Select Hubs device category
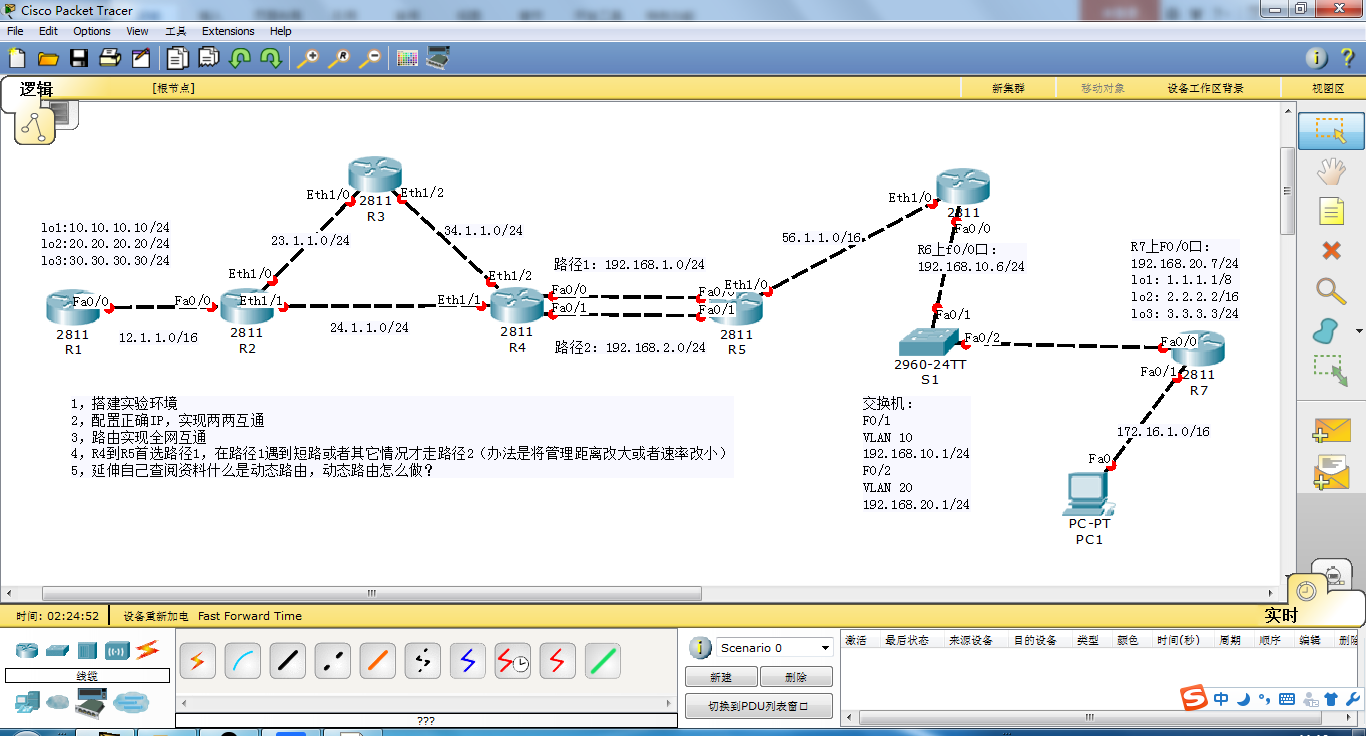Viewport: 1366px width, 736px height. 87,651
